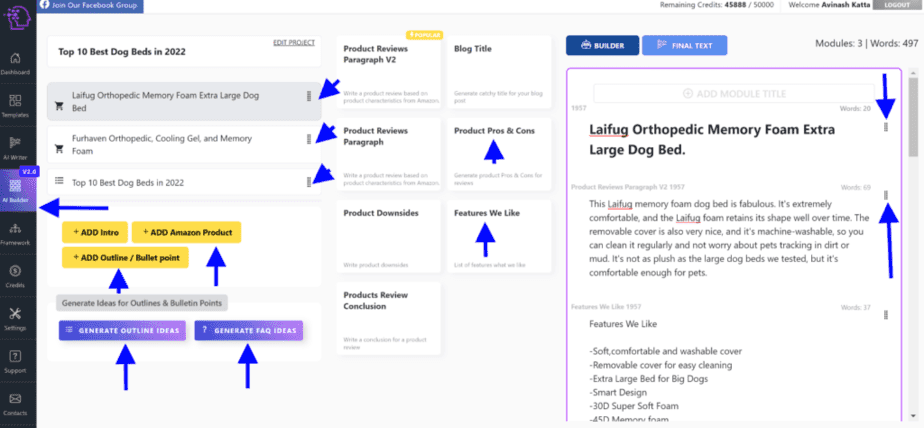924x428 pixels.
Task: Click the Logout button
Action: [x=895, y=5]
